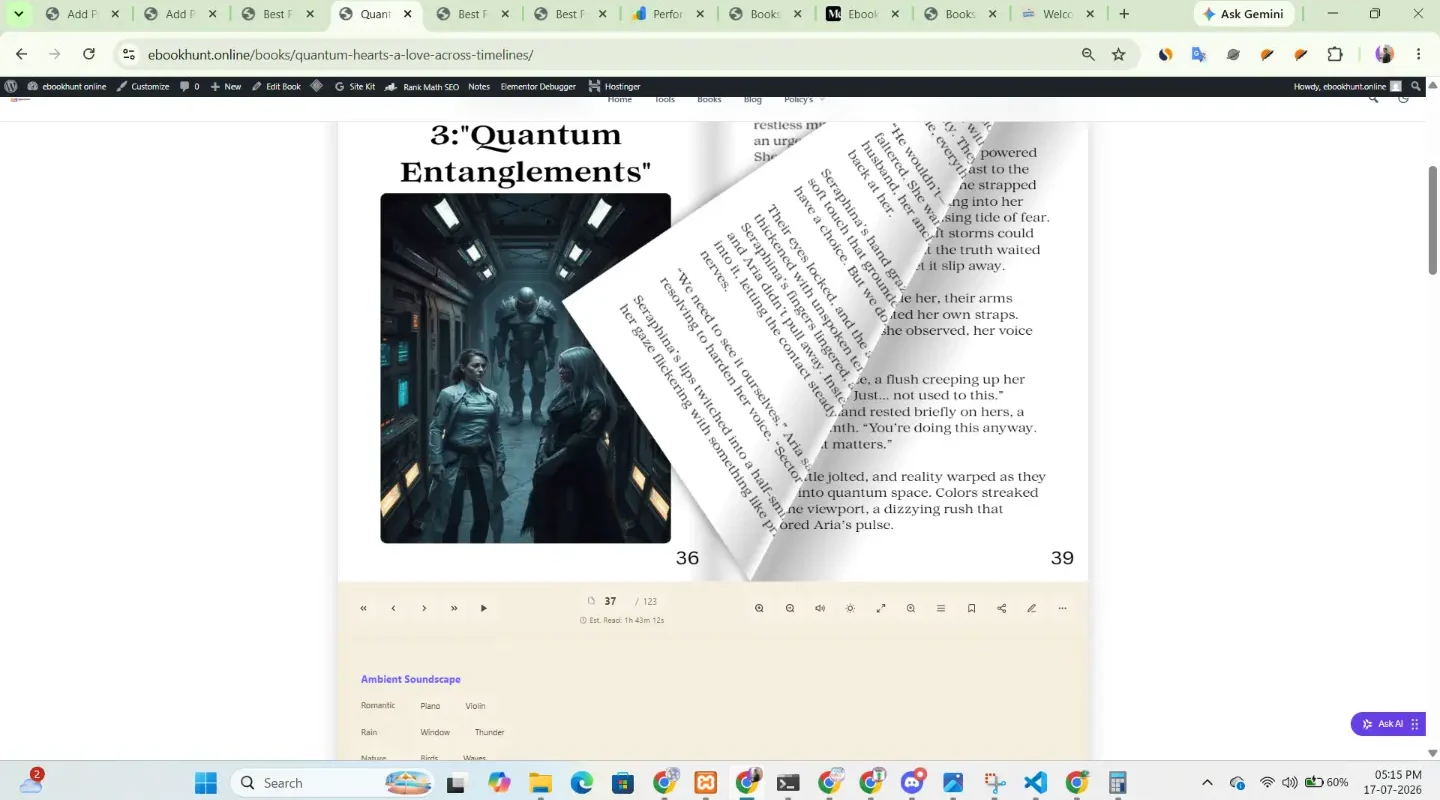Image resolution: width=1440 pixels, height=800 pixels.
Task: Go back in browser history
Action: pos(22,54)
